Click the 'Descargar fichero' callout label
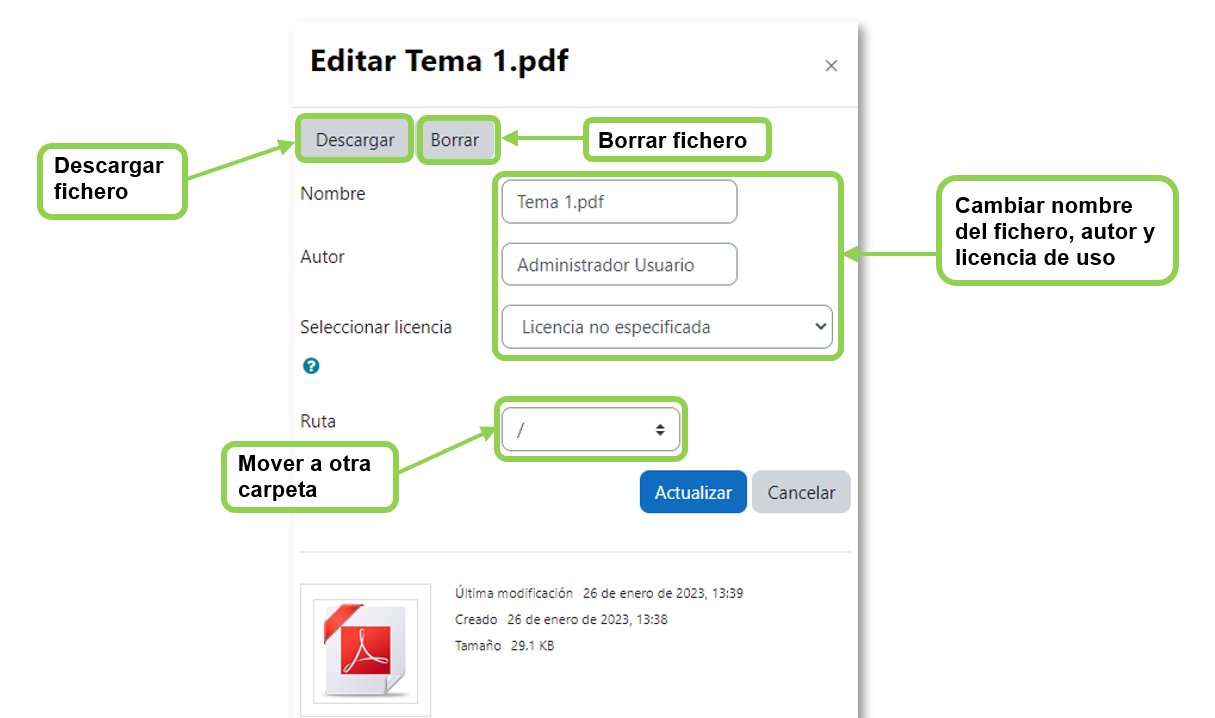This screenshot has height=718, width=1215. pos(111,181)
